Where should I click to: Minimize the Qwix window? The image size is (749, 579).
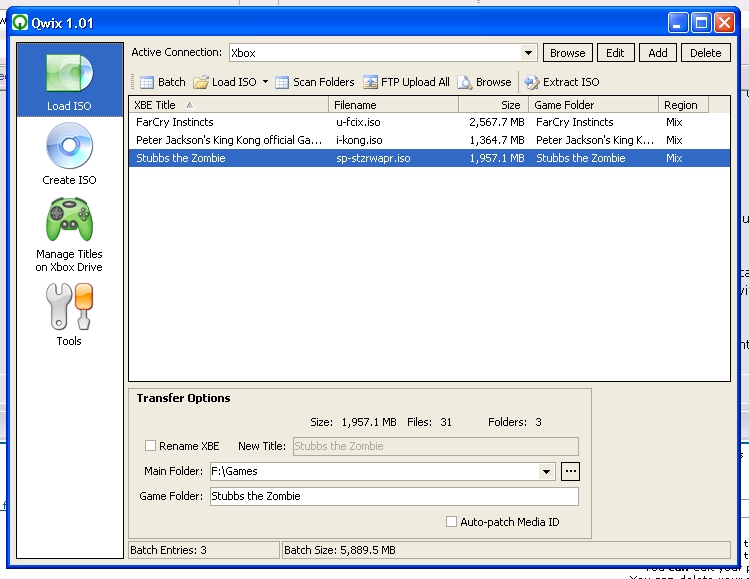(677, 22)
